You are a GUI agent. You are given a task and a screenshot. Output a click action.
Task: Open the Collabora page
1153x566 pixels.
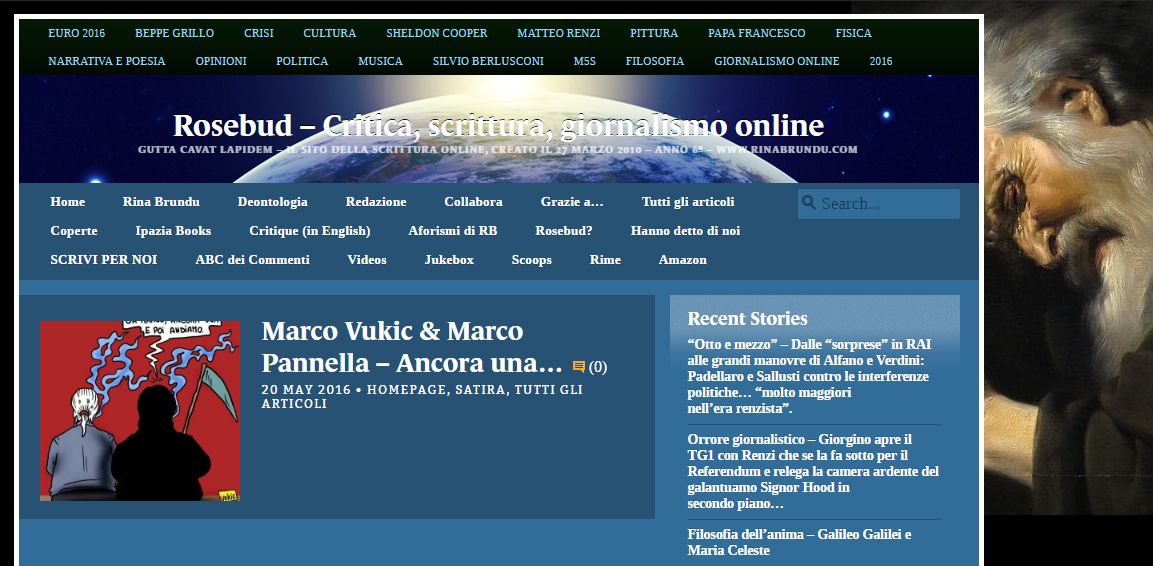474,201
